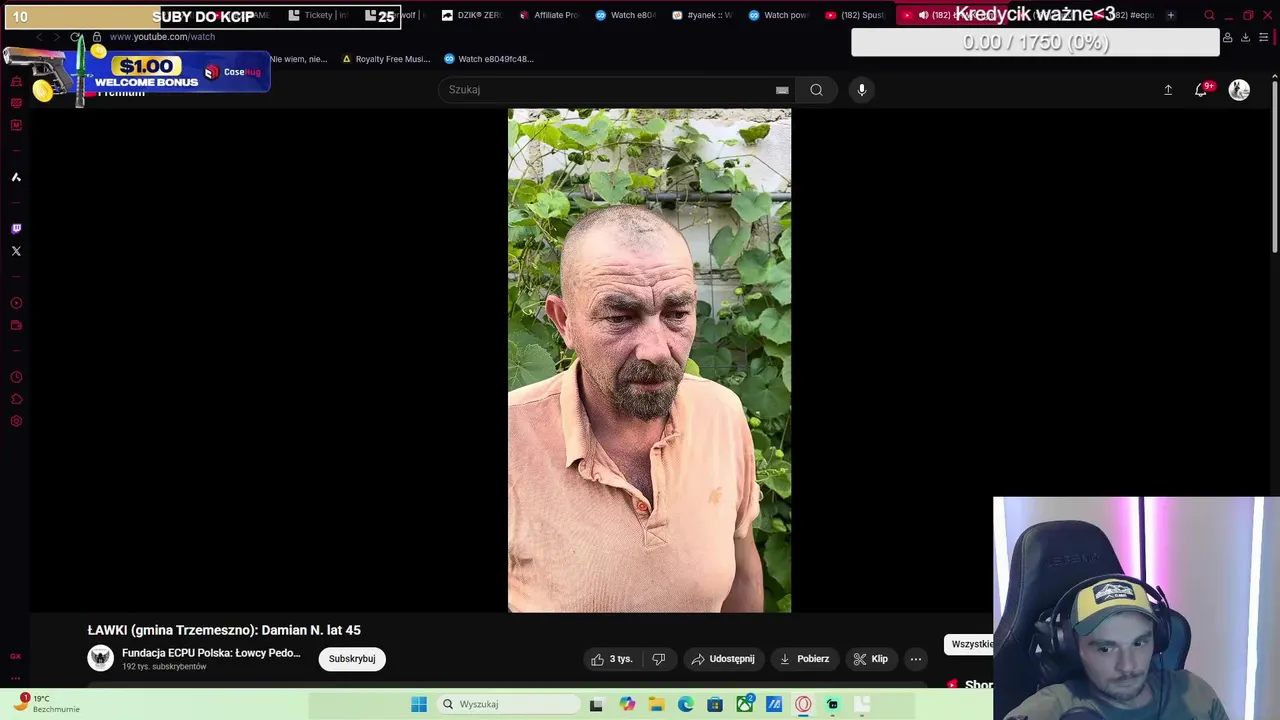Open the Fundacja ECPU Polska channel avatar

tap(101, 658)
